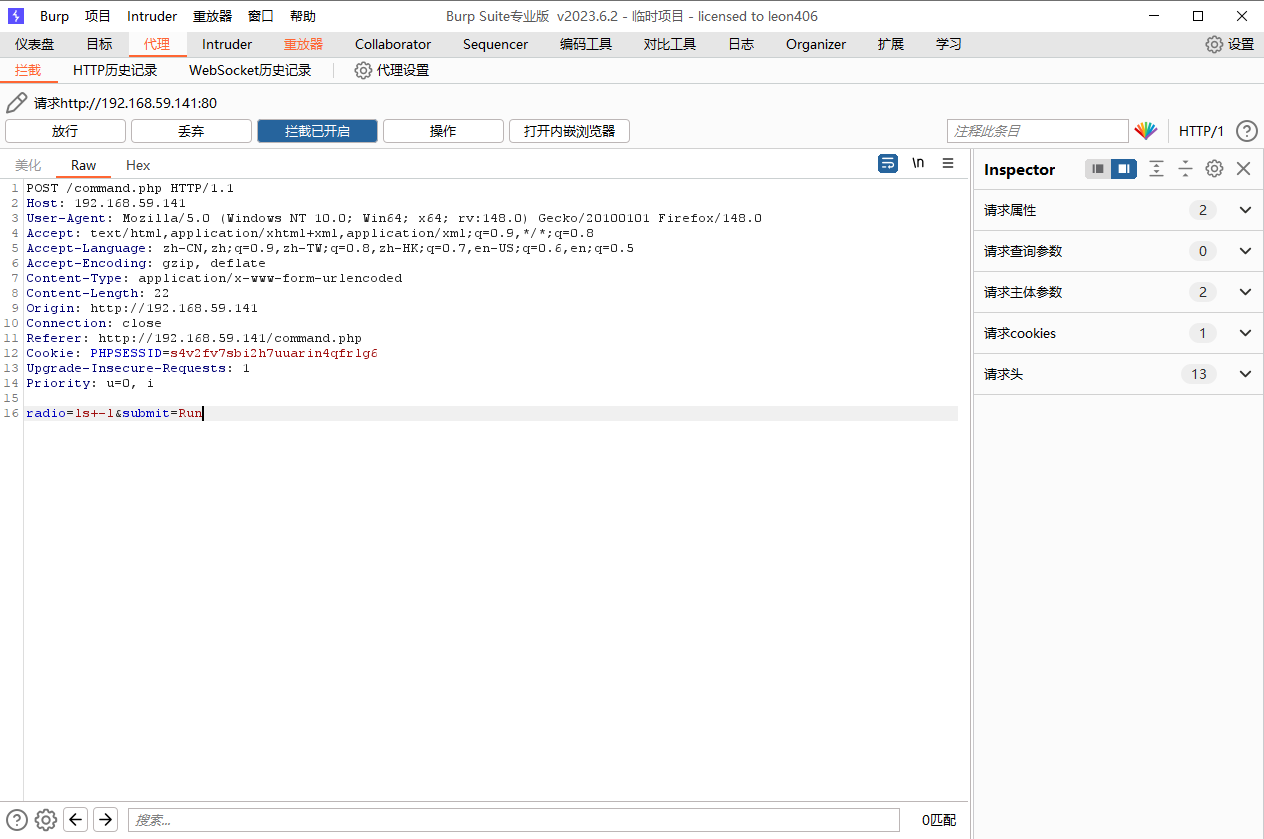Go to previous search match arrow
This screenshot has height=839, width=1264.
tap(76, 820)
